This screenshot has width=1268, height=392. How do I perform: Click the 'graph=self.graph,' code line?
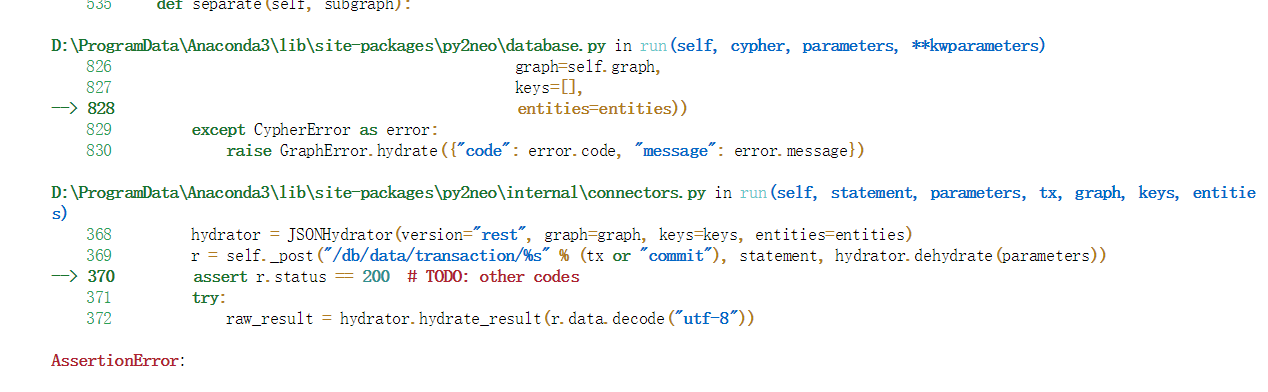pos(589,67)
